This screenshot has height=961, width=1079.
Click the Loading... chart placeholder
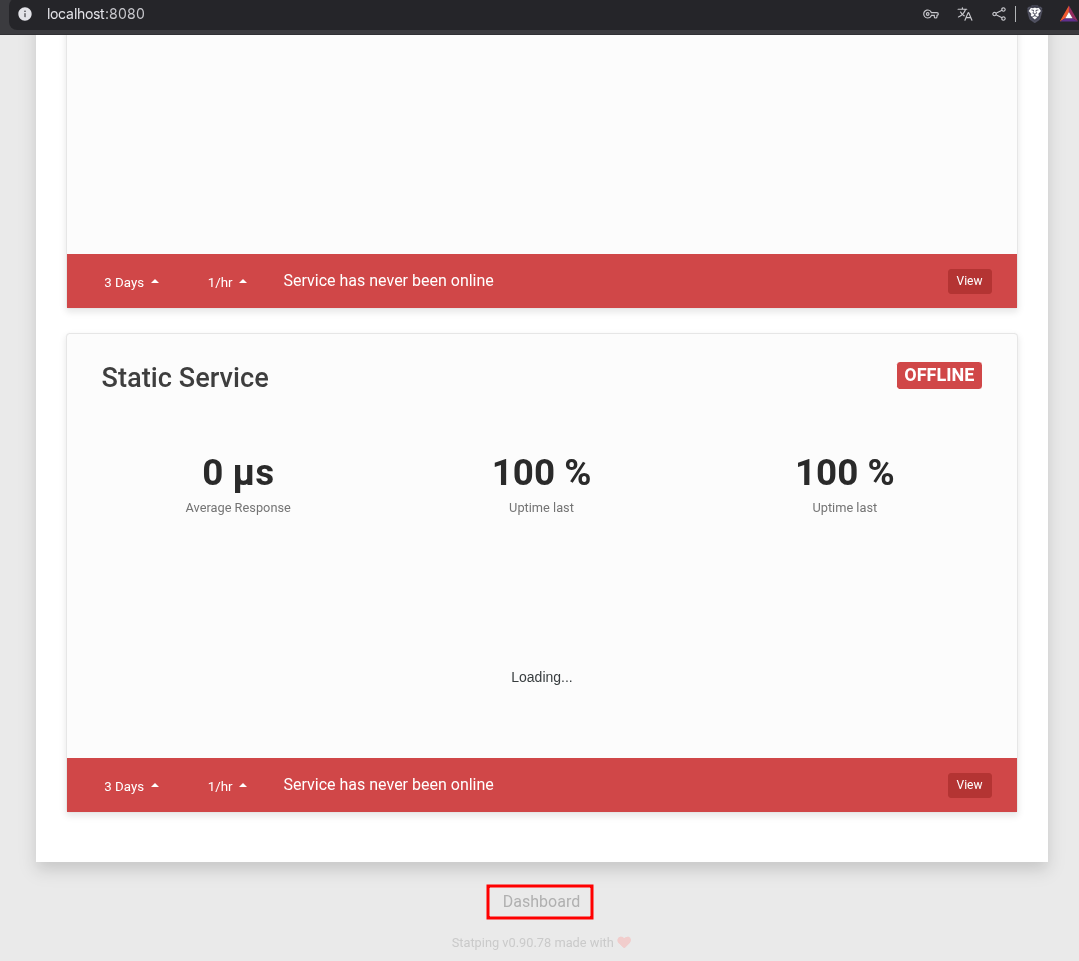coord(541,677)
